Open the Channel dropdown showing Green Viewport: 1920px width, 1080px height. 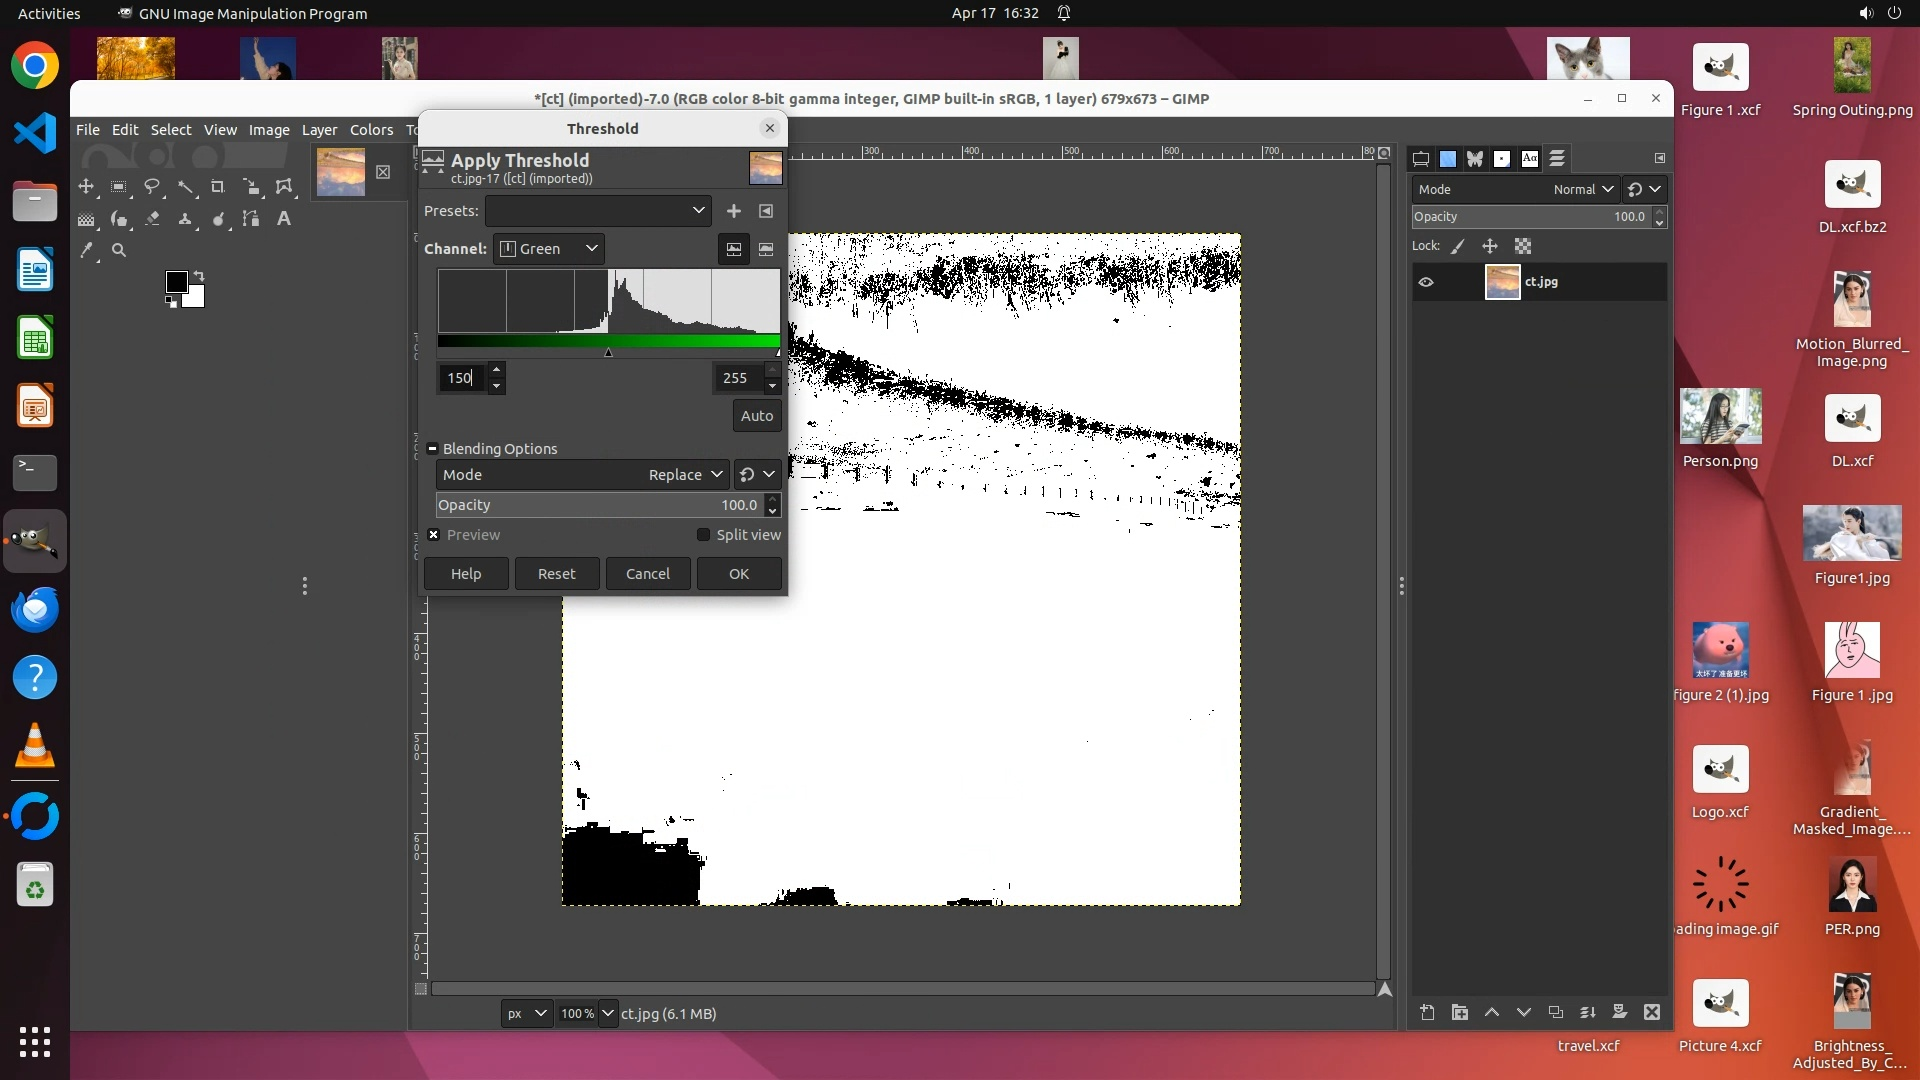pyautogui.click(x=549, y=249)
